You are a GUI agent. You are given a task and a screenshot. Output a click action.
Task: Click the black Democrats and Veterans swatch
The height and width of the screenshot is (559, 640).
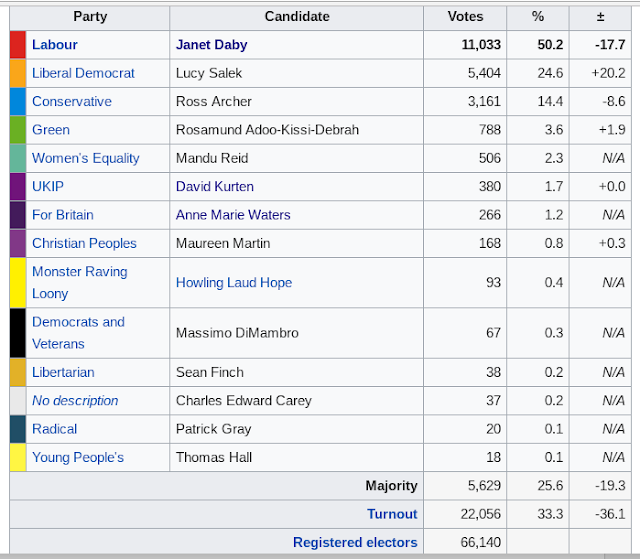click(18, 333)
